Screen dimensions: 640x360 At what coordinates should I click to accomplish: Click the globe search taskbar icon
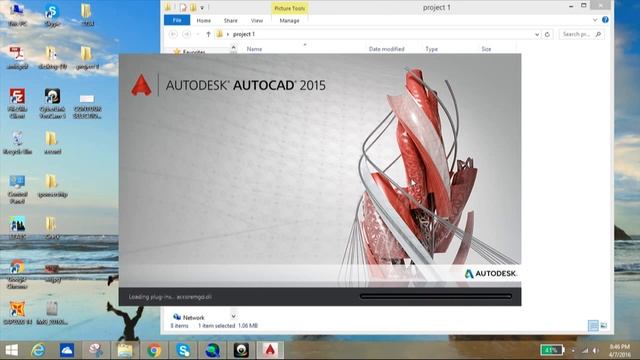[212, 350]
